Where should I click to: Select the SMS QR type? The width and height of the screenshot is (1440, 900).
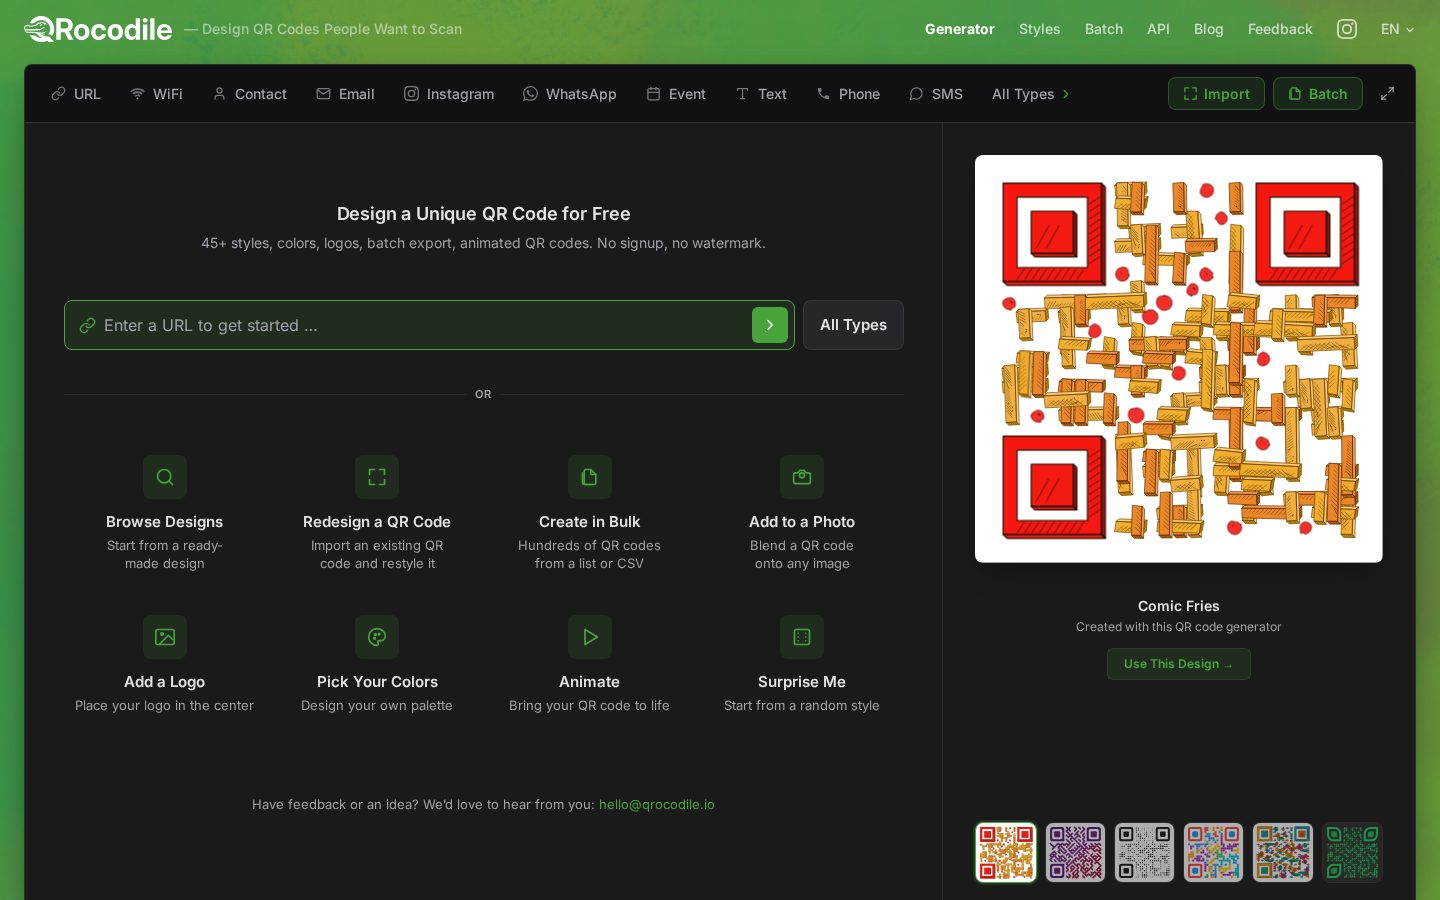pos(936,94)
